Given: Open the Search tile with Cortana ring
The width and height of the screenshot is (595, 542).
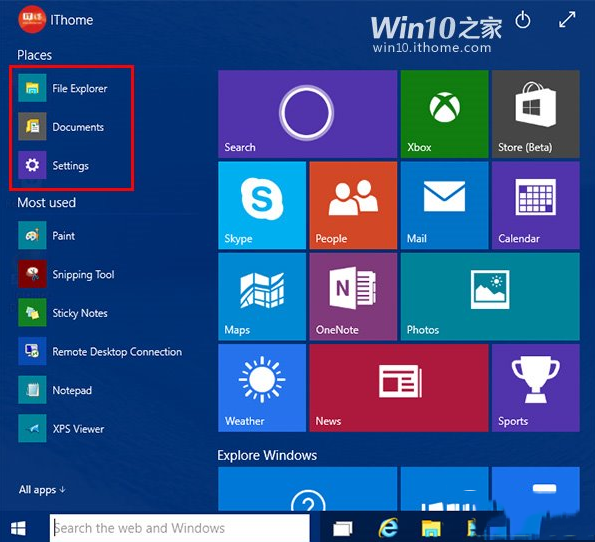Looking at the screenshot, I should [x=307, y=114].
